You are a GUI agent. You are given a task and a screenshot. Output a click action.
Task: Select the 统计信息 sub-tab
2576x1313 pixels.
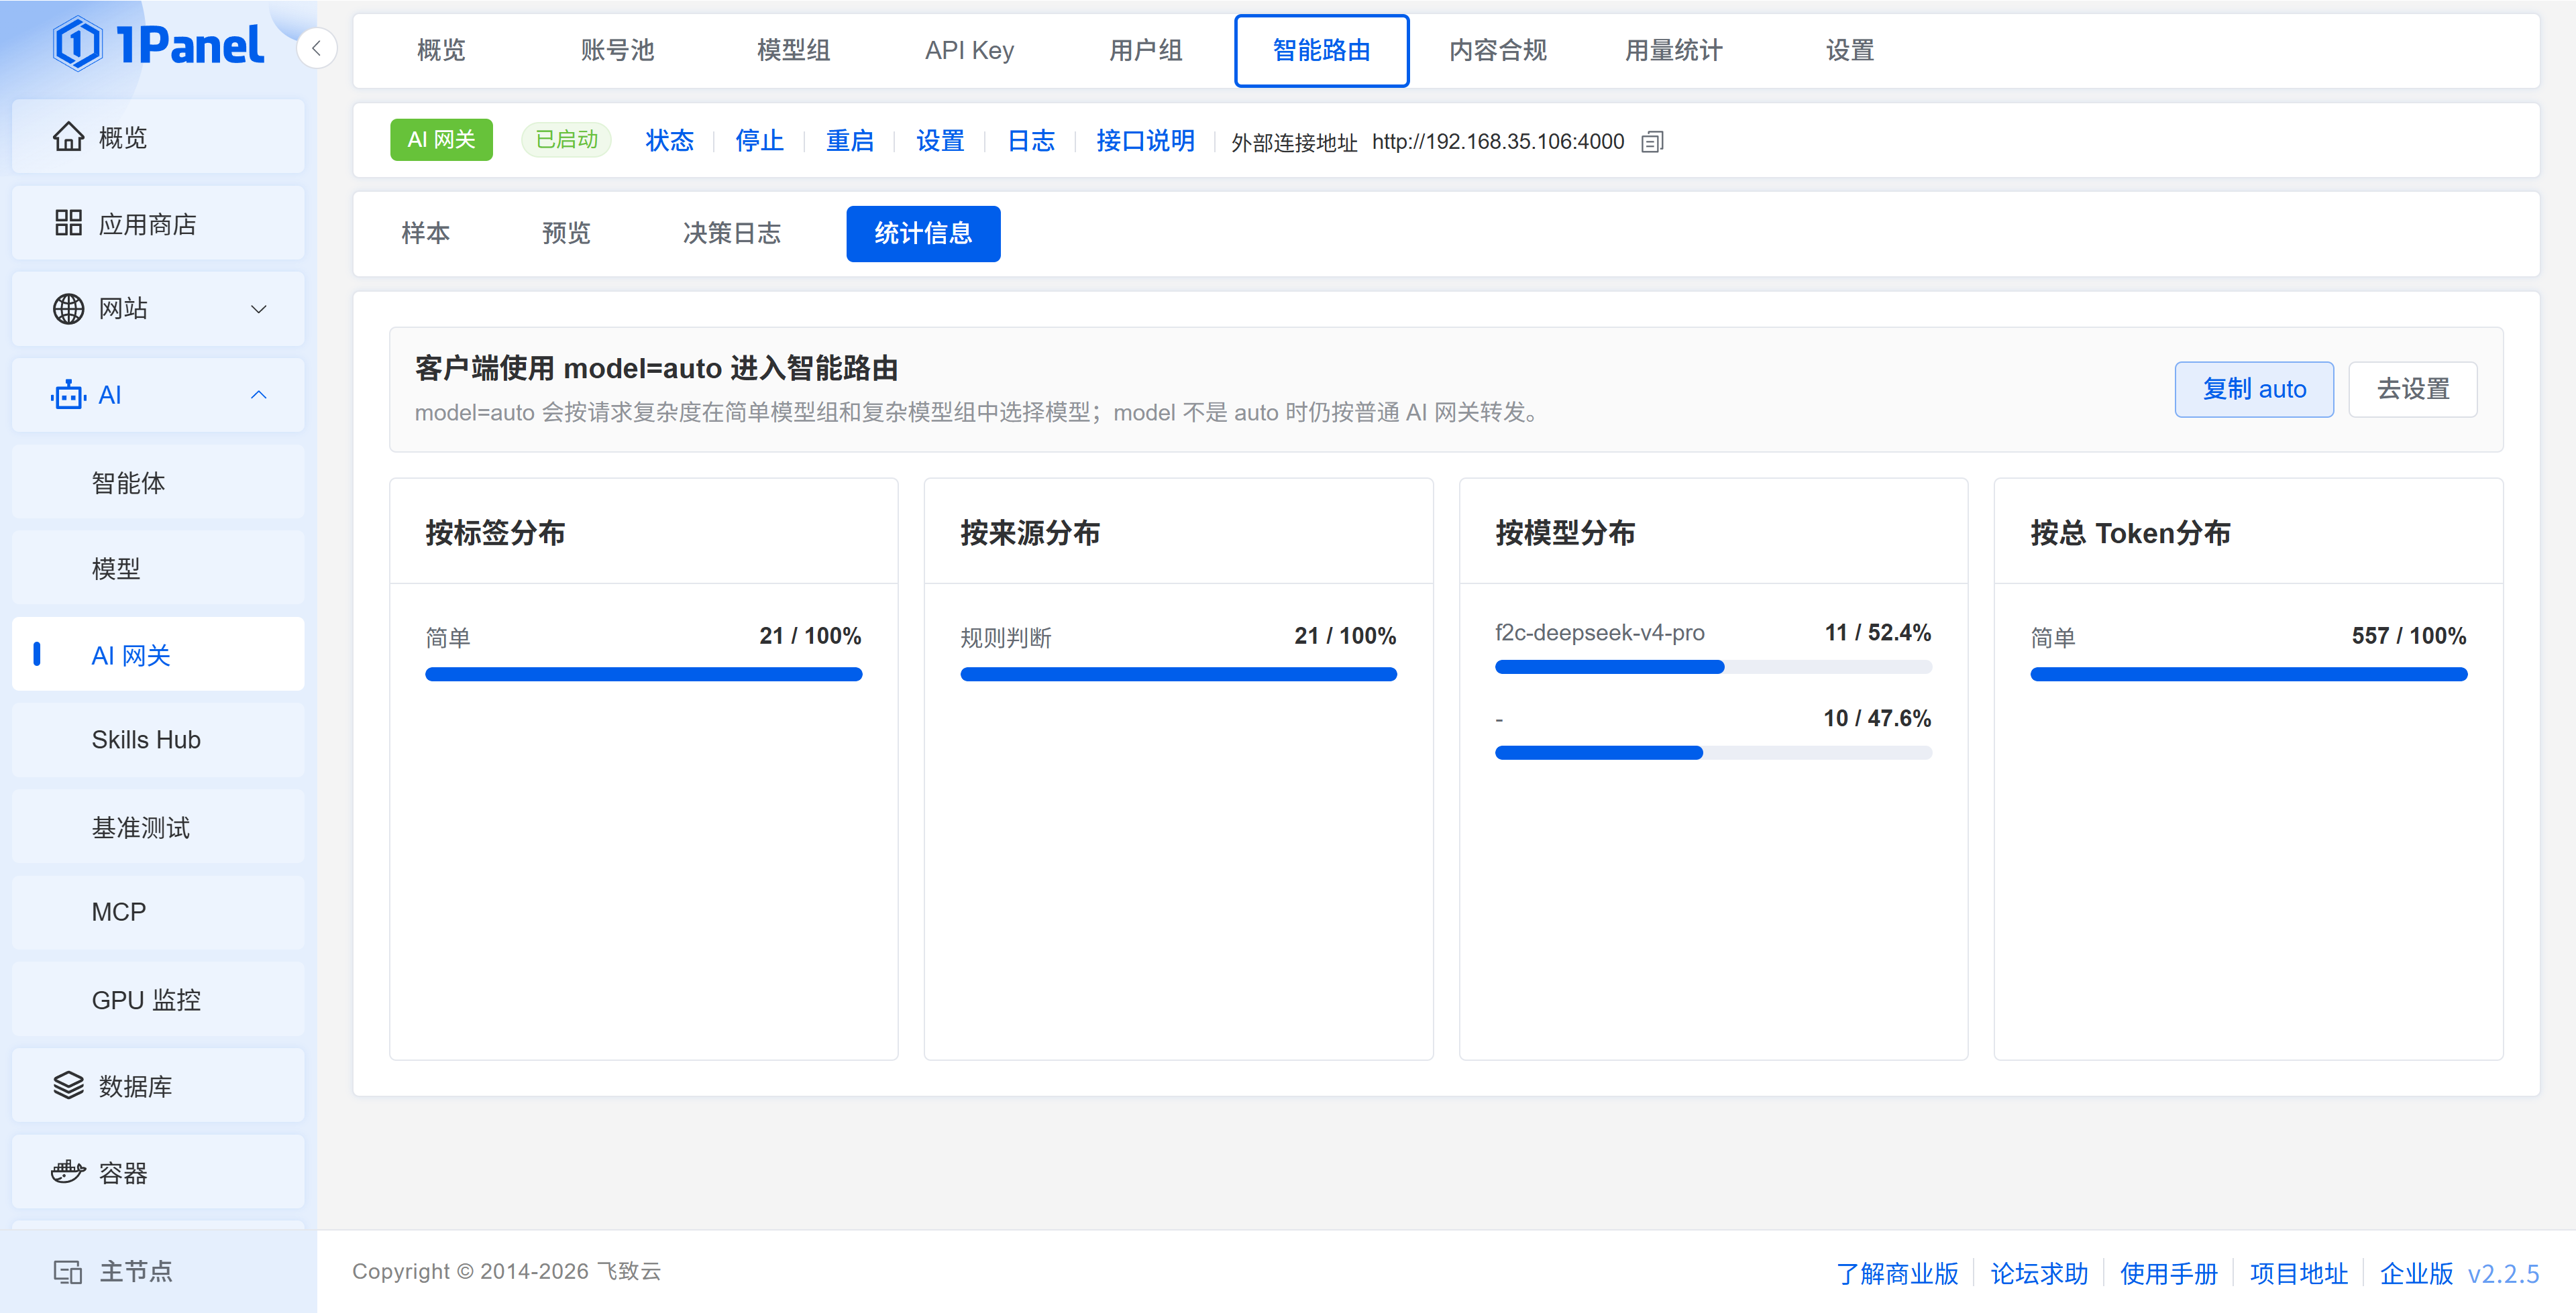click(923, 233)
